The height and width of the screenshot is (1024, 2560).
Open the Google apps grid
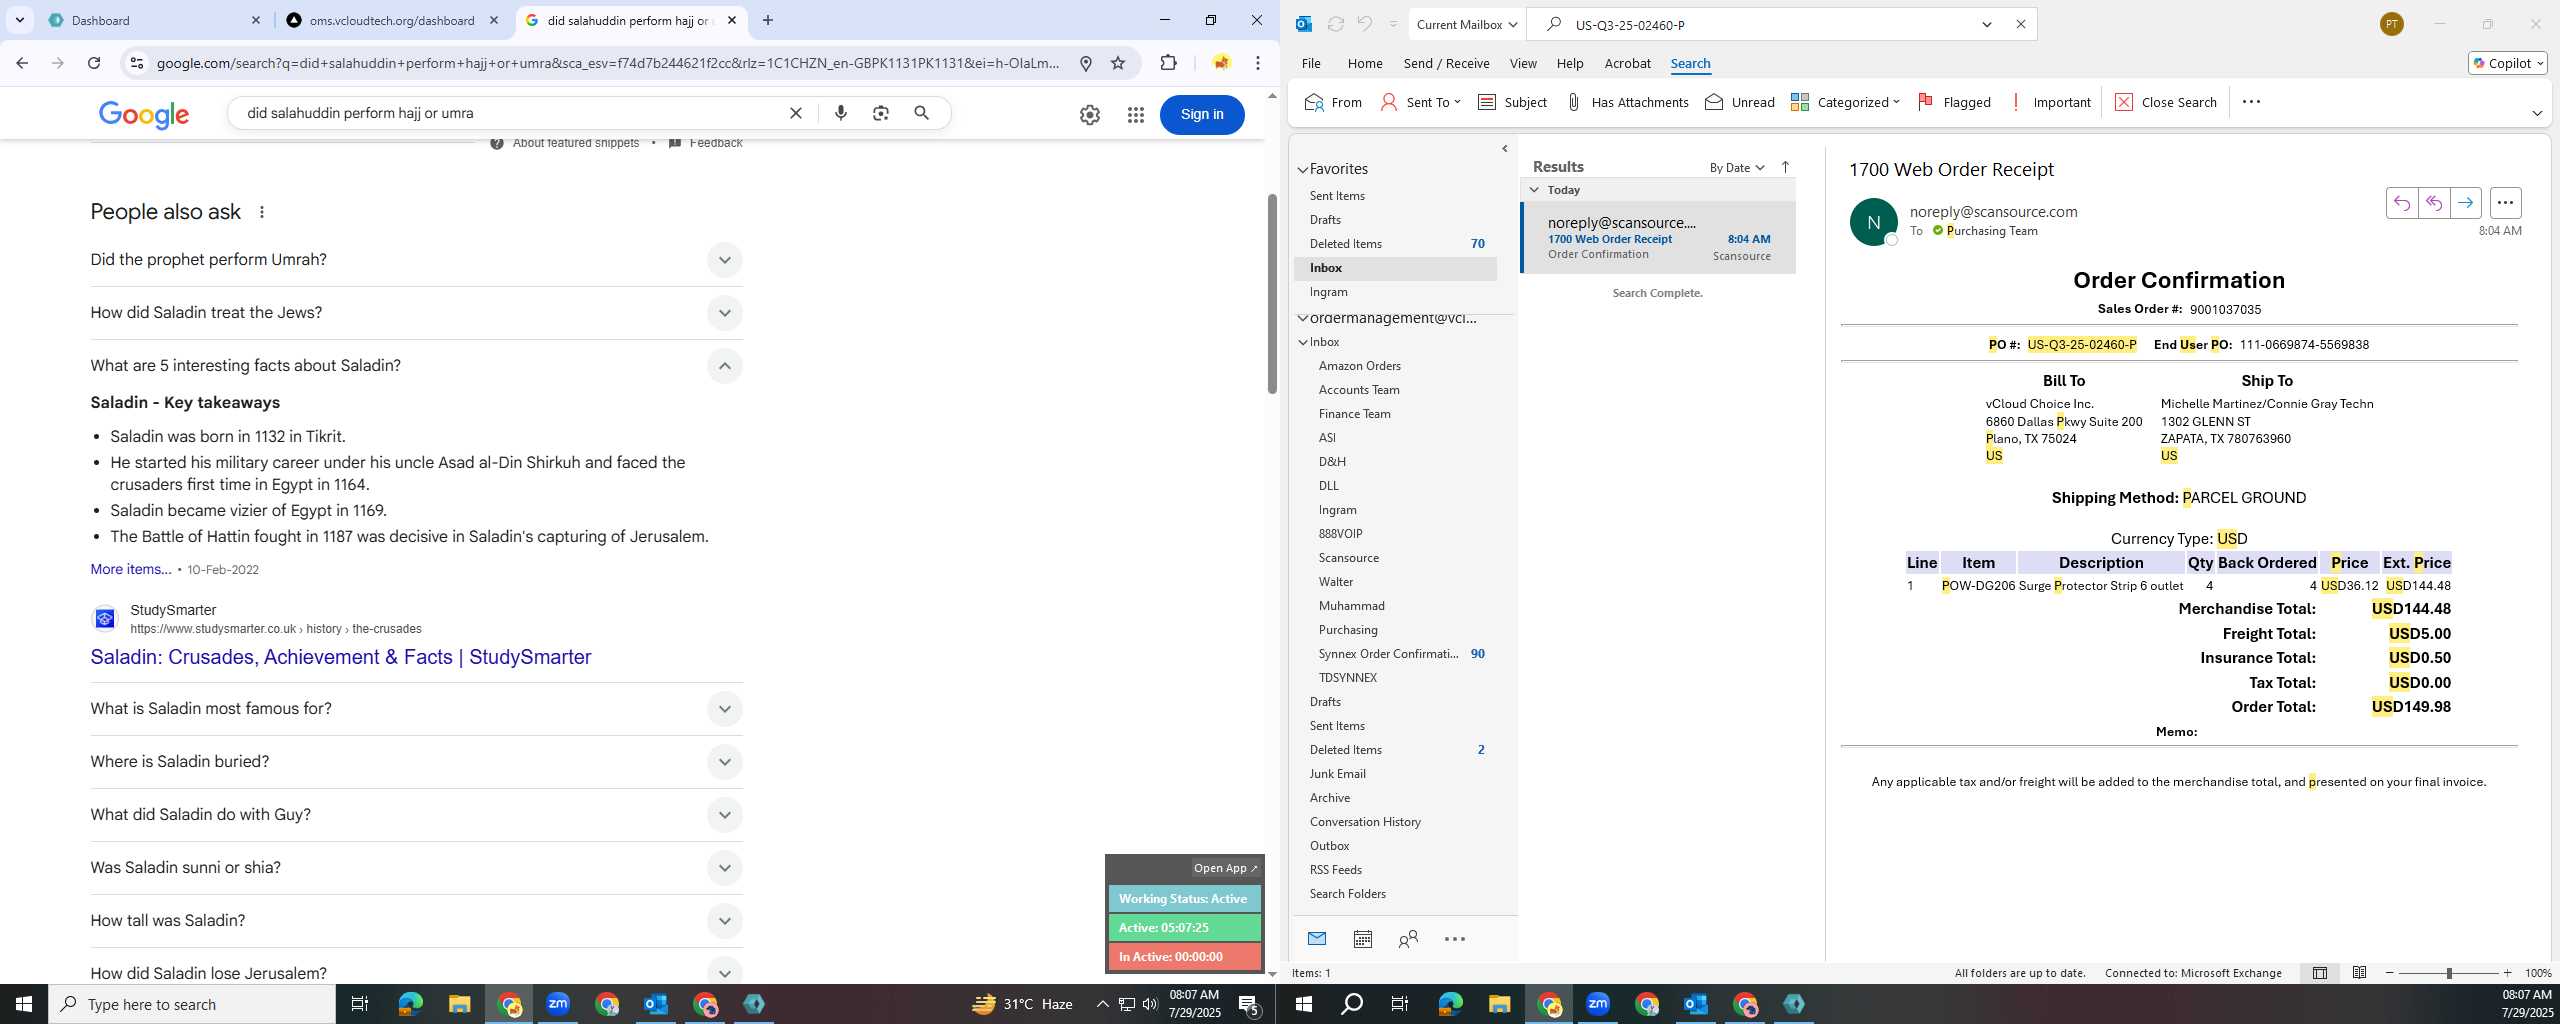point(1135,115)
